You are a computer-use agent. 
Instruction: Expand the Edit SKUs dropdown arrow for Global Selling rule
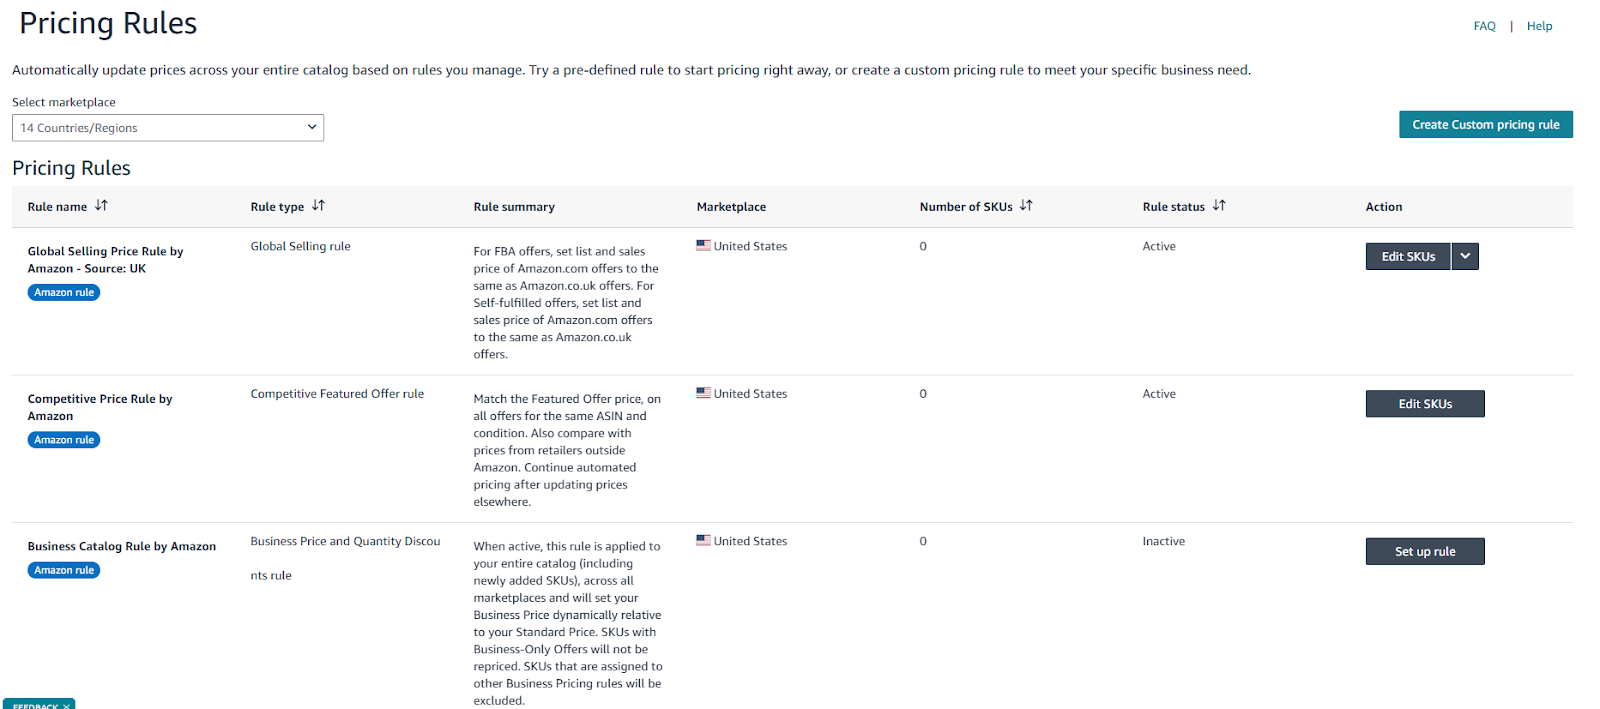(x=1464, y=256)
